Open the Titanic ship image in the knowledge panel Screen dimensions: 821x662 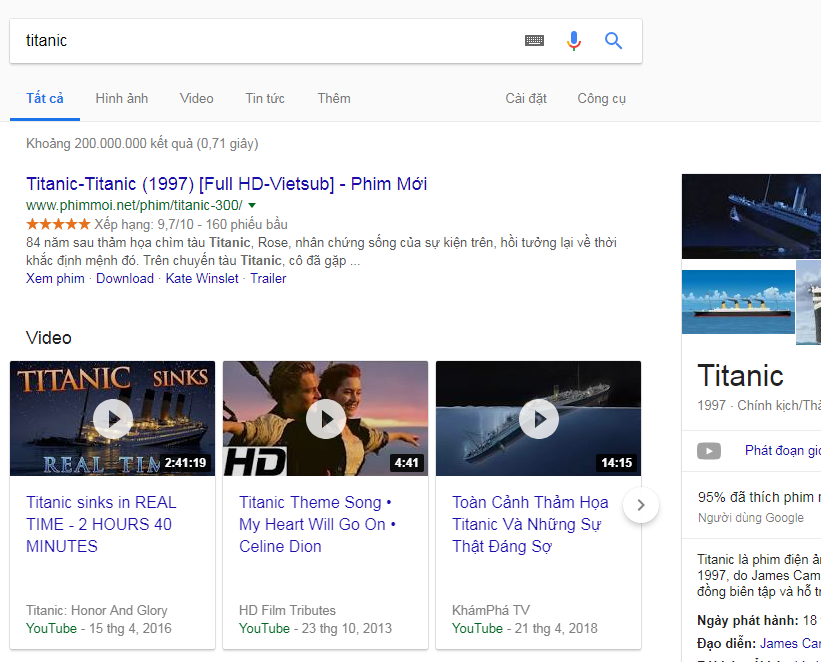click(750, 217)
